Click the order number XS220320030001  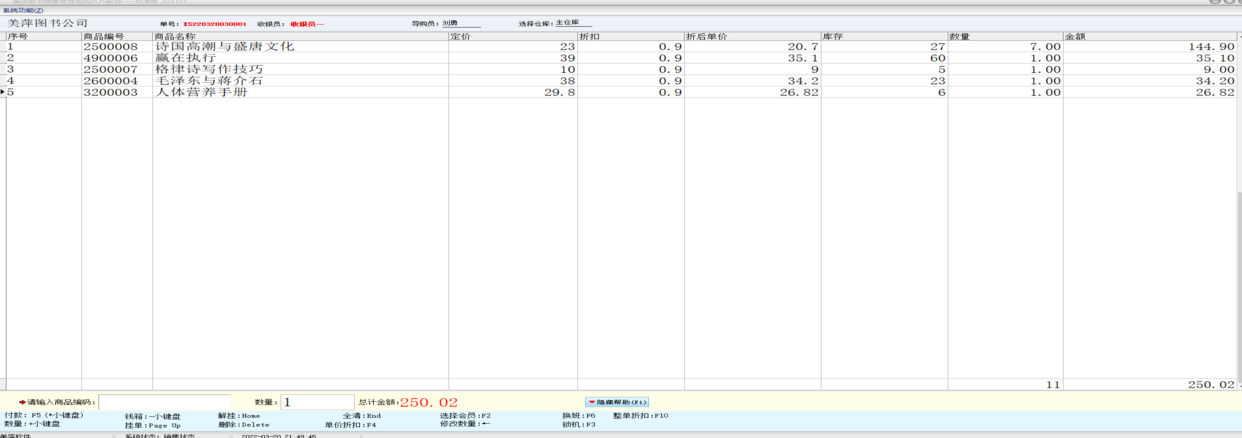pyautogui.click(x=215, y=23)
